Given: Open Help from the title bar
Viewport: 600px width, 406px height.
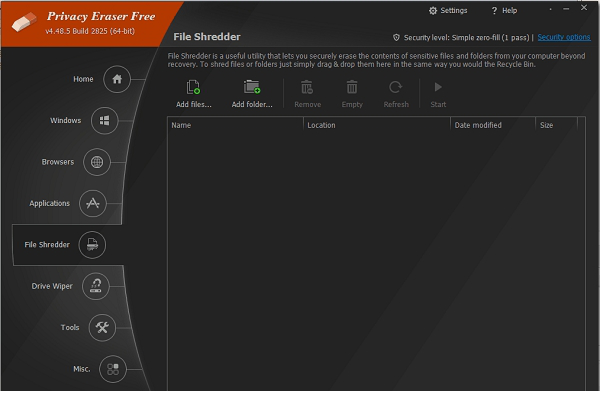Looking at the screenshot, I should point(504,11).
